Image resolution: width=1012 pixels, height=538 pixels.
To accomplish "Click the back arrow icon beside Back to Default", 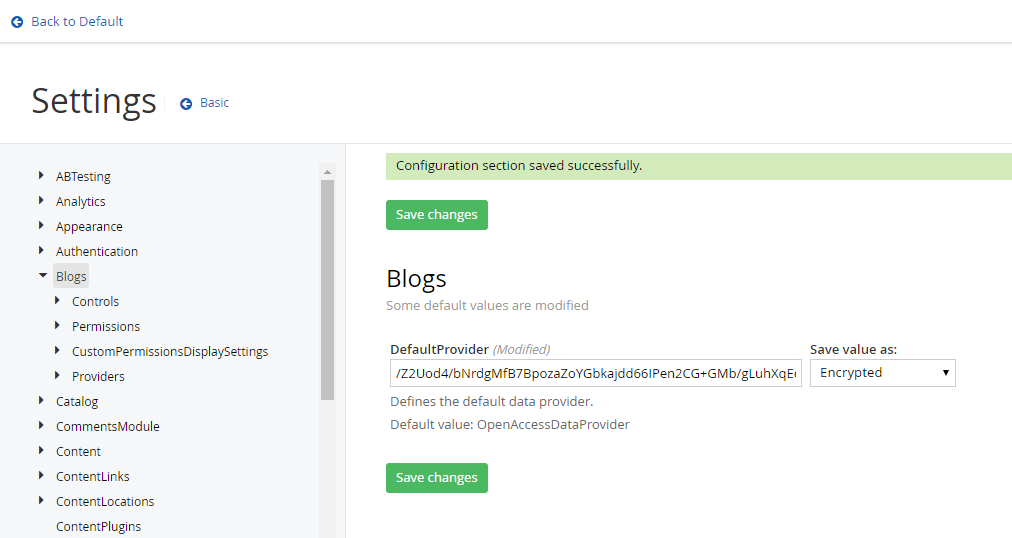I will [17, 22].
